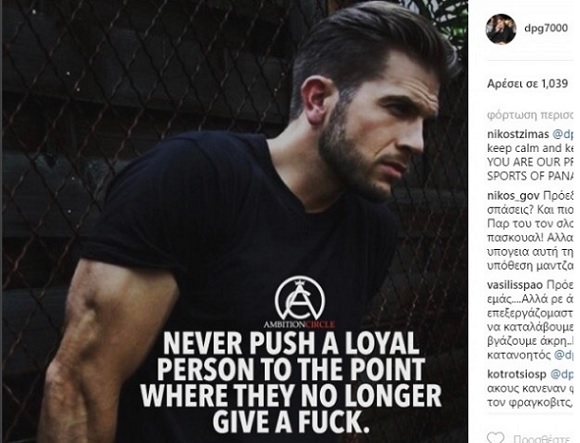580x443 pixels.
Task: Open nikos_gov commenter profile
Action: point(513,196)
